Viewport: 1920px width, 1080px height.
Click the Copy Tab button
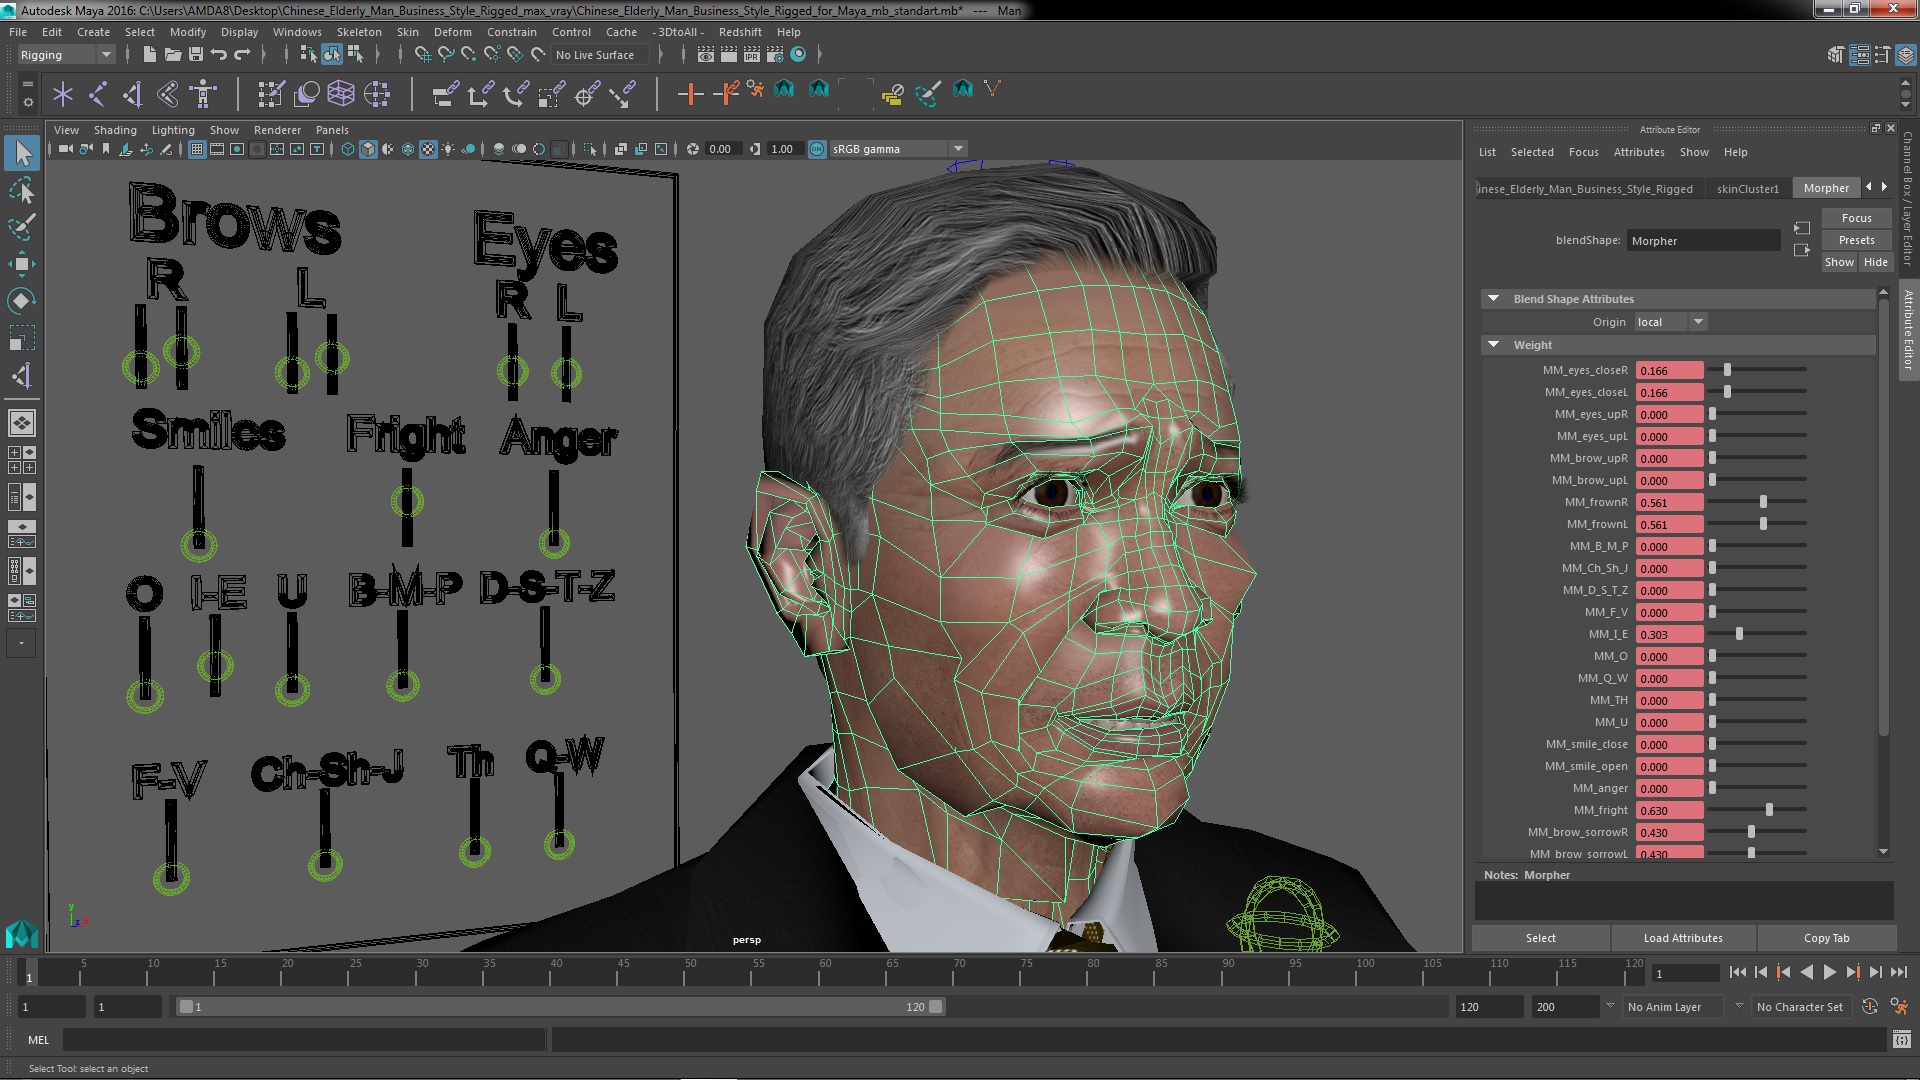tap(1826, 938)
